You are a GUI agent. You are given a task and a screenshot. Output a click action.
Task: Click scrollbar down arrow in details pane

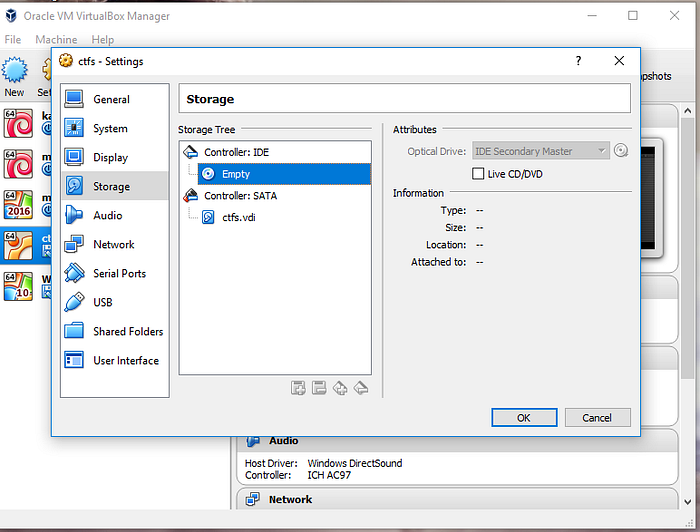[x=688, y=502]
